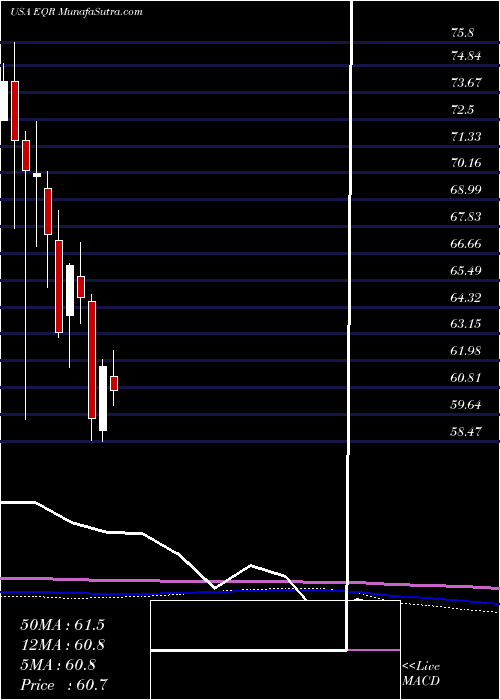This screenshot has height=700, width=500.
Task: Click the USA EQR MunafaSutra.com title
Action: click(76, 12)
